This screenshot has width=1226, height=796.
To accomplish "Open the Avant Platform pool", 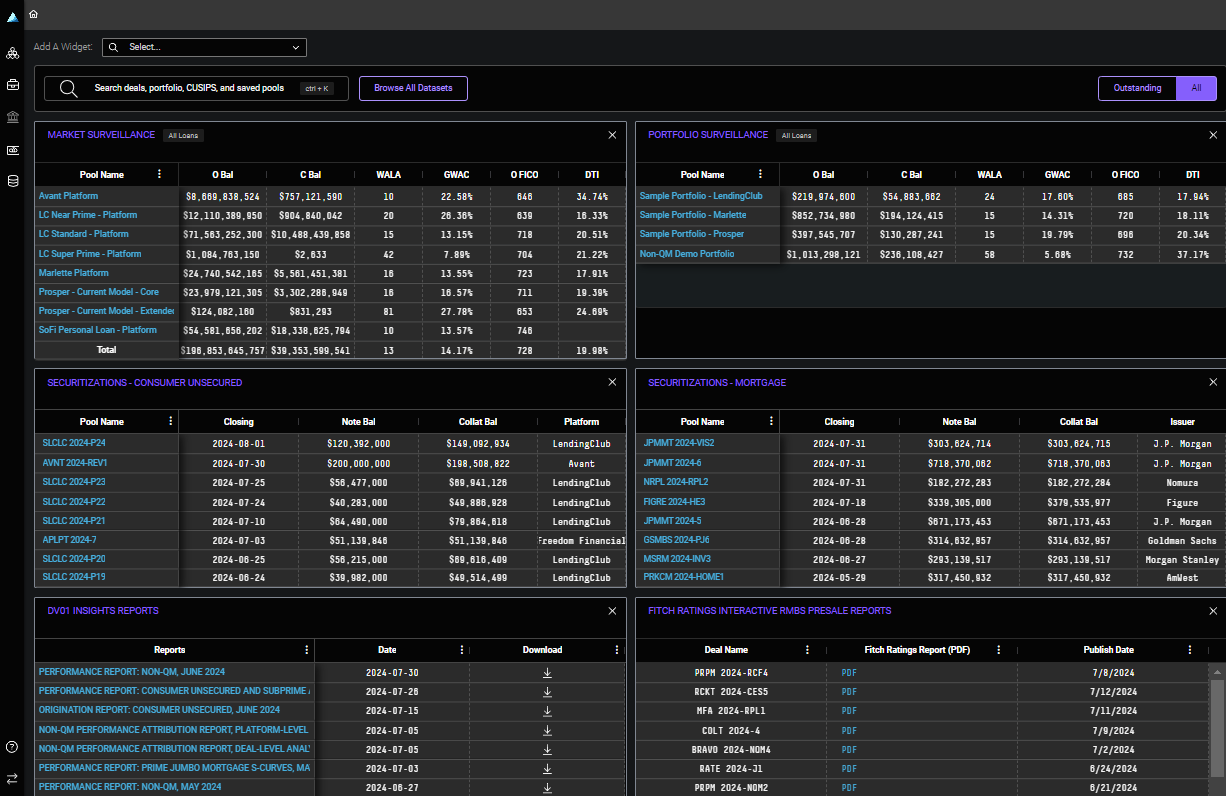I will point(68,196).
